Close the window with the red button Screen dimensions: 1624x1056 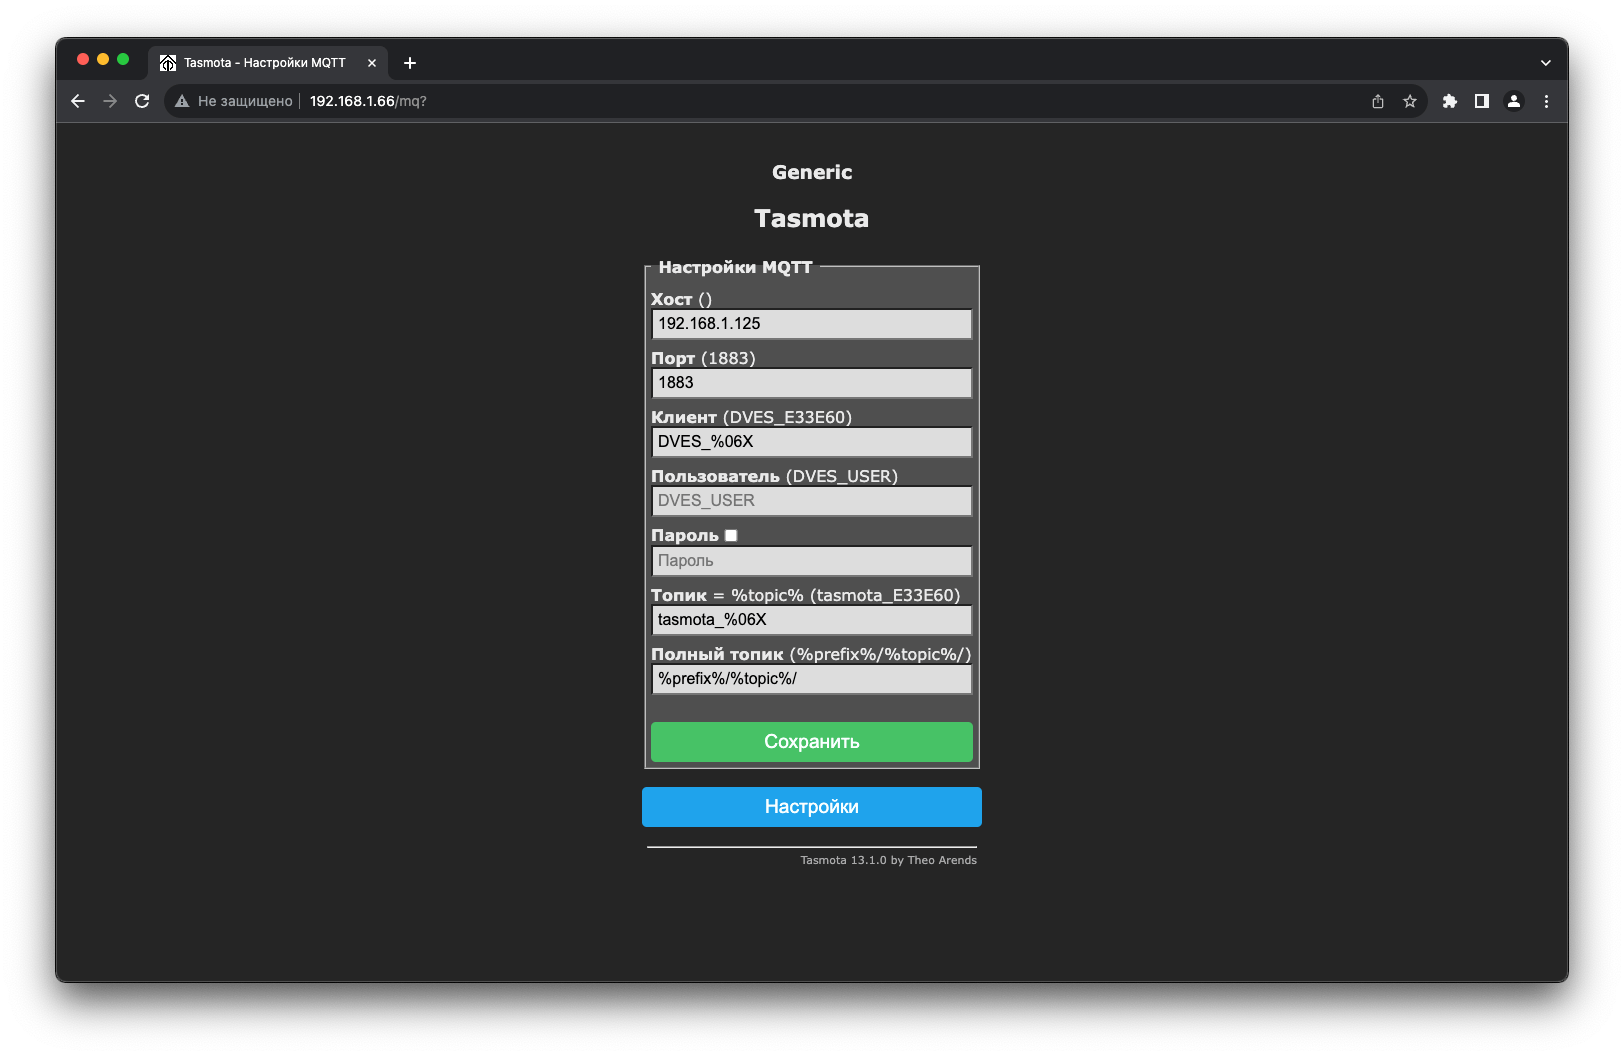[x=83, y=59]
